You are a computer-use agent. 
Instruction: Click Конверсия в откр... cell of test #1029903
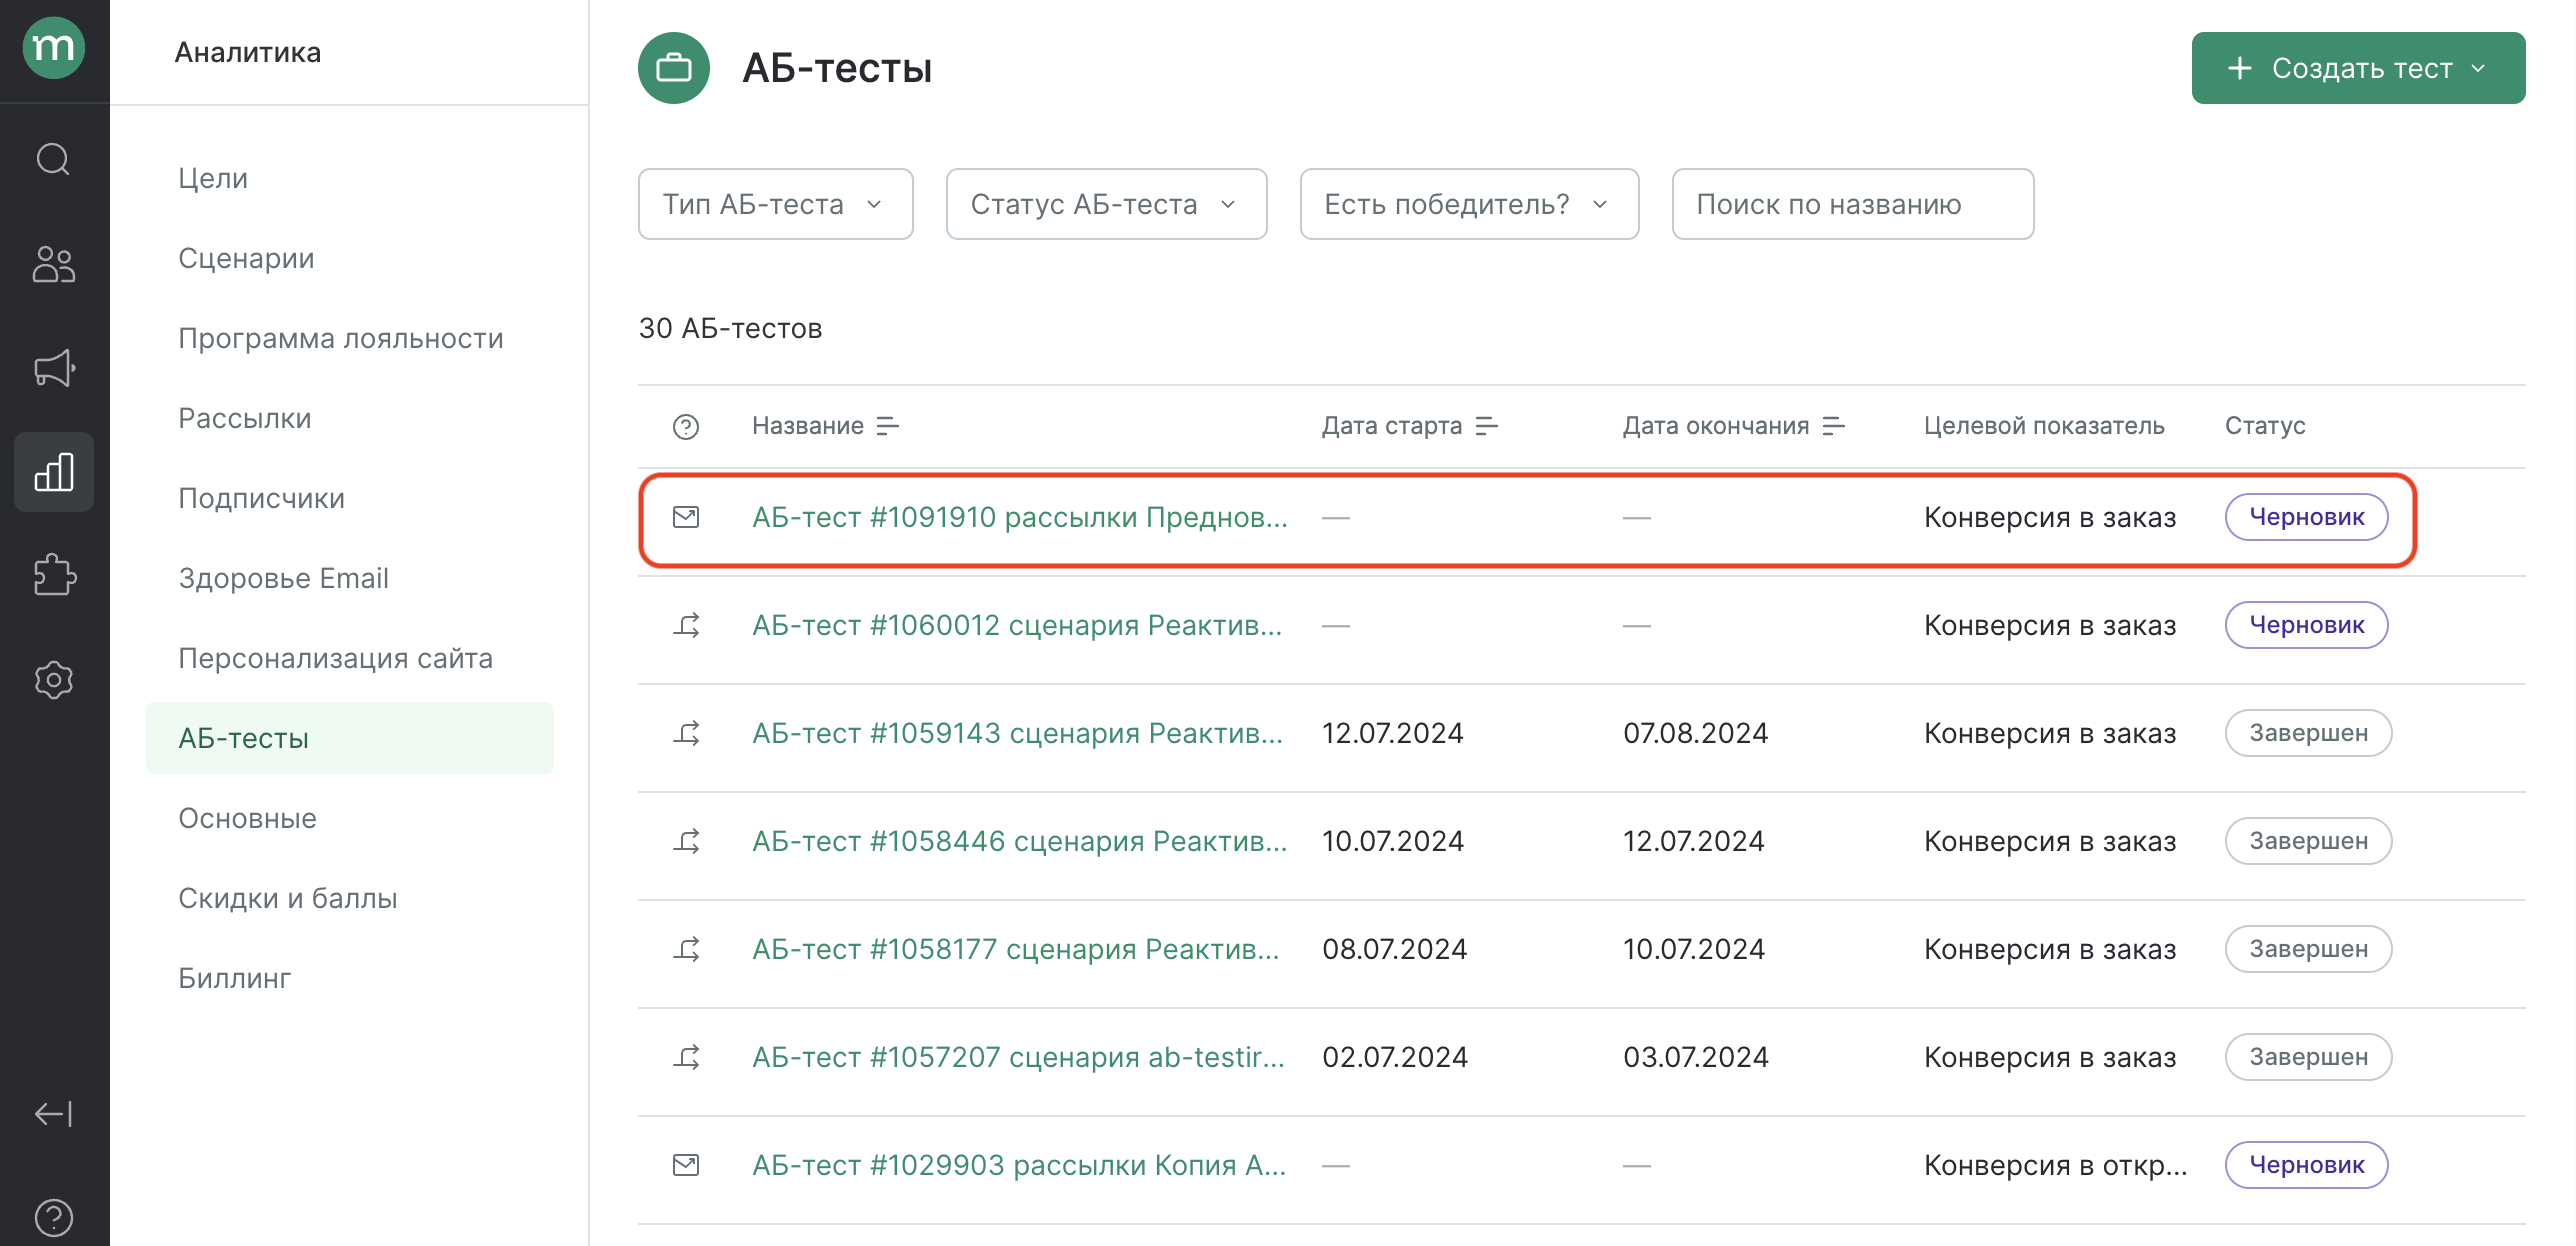[2056, 1165]
